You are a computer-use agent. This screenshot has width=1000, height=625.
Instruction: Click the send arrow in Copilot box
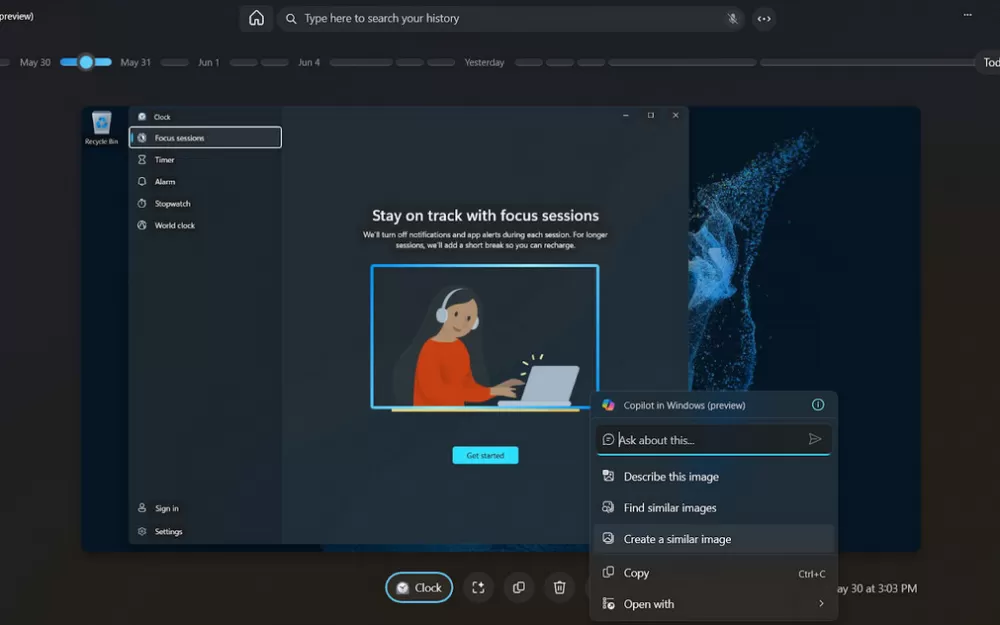tap(815, 439)
